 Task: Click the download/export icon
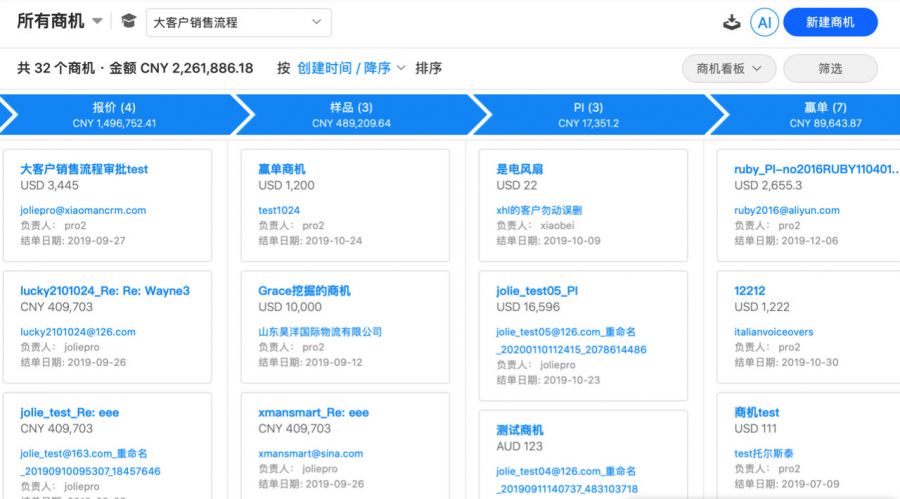tap(731, 22)
